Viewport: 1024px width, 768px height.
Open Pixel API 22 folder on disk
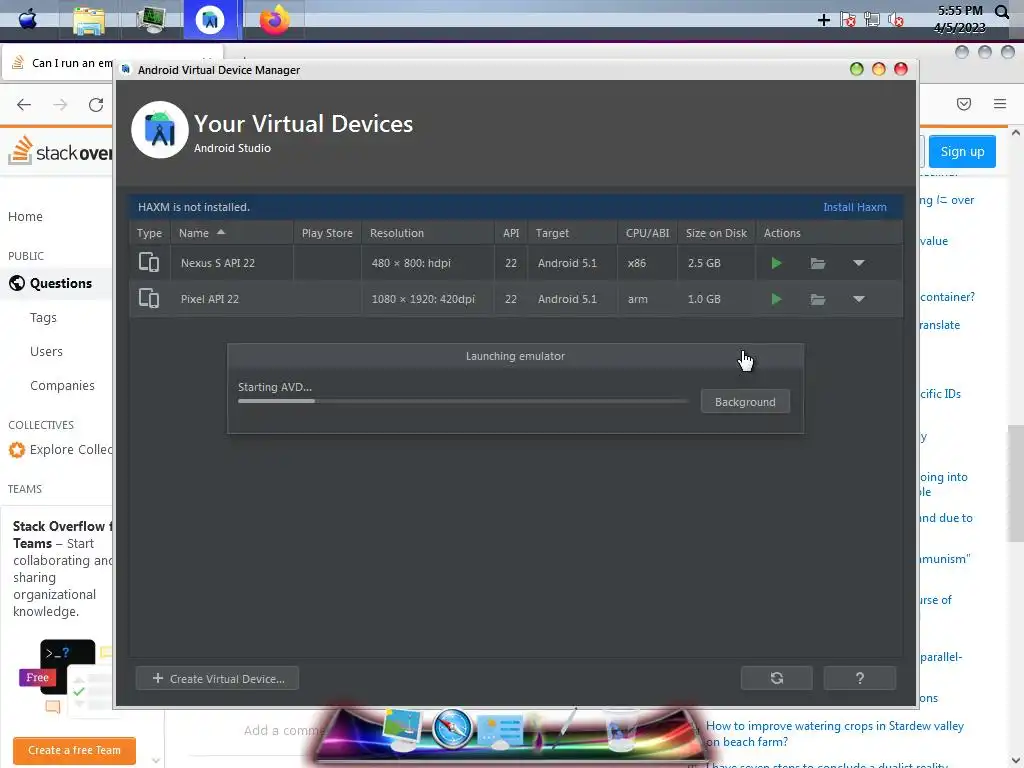point(818,299)
